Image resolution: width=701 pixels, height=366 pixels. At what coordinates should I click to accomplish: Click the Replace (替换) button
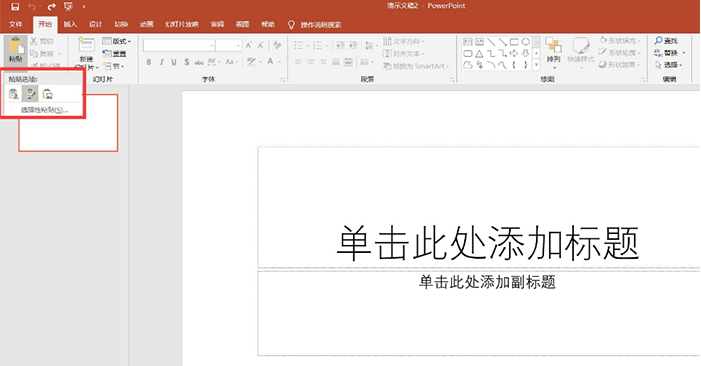(669, 53)
